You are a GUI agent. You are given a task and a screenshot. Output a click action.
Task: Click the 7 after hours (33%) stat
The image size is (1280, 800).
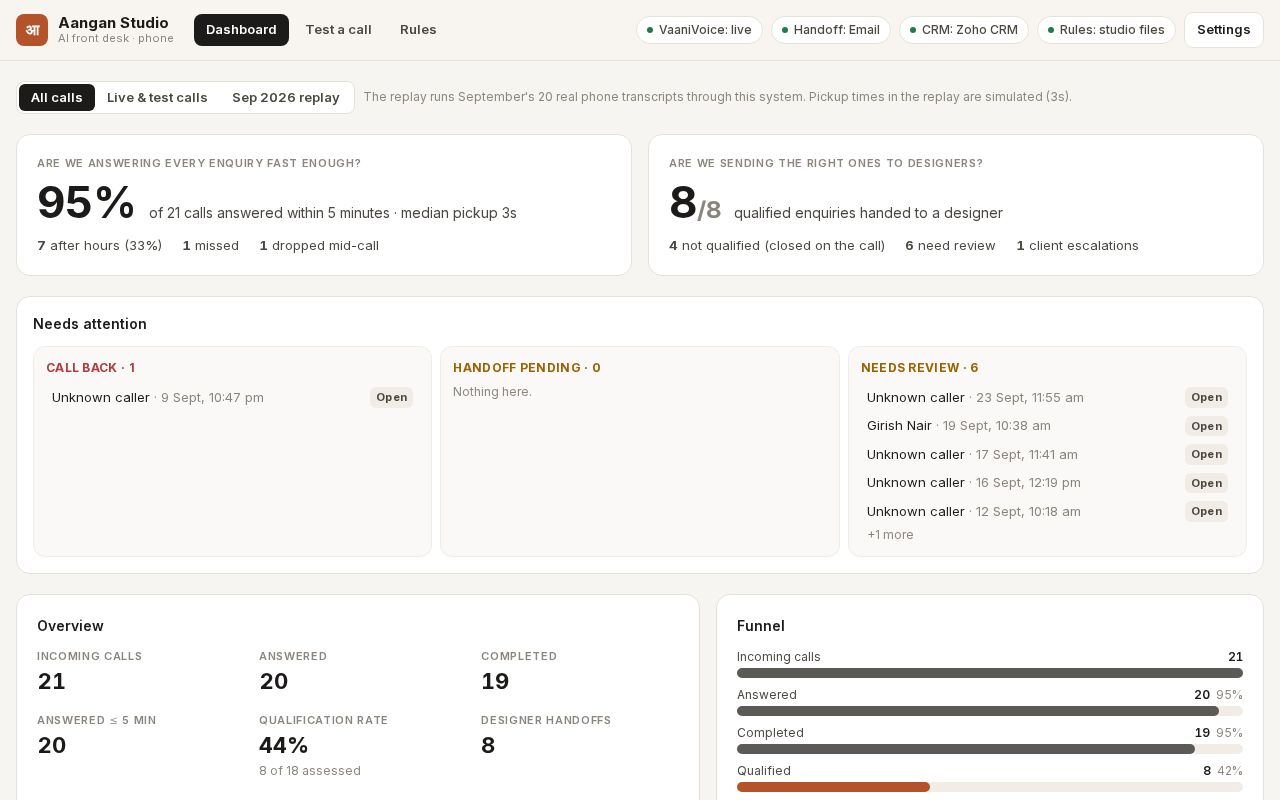99,246
